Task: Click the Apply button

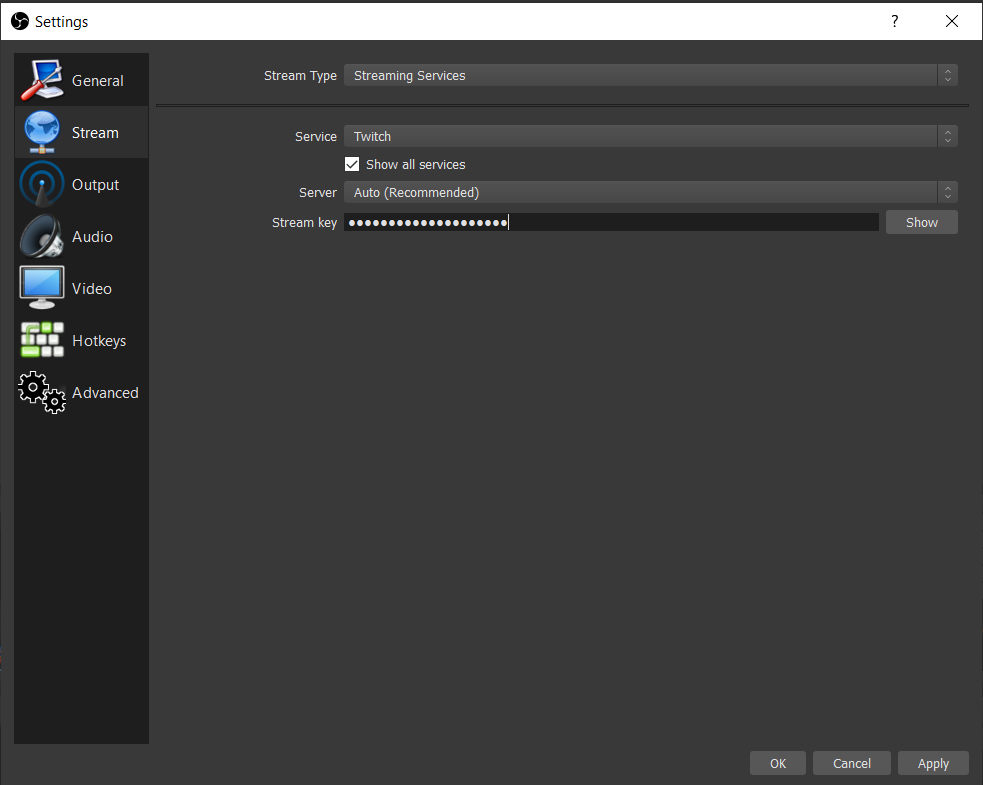Action: [933, 763]
